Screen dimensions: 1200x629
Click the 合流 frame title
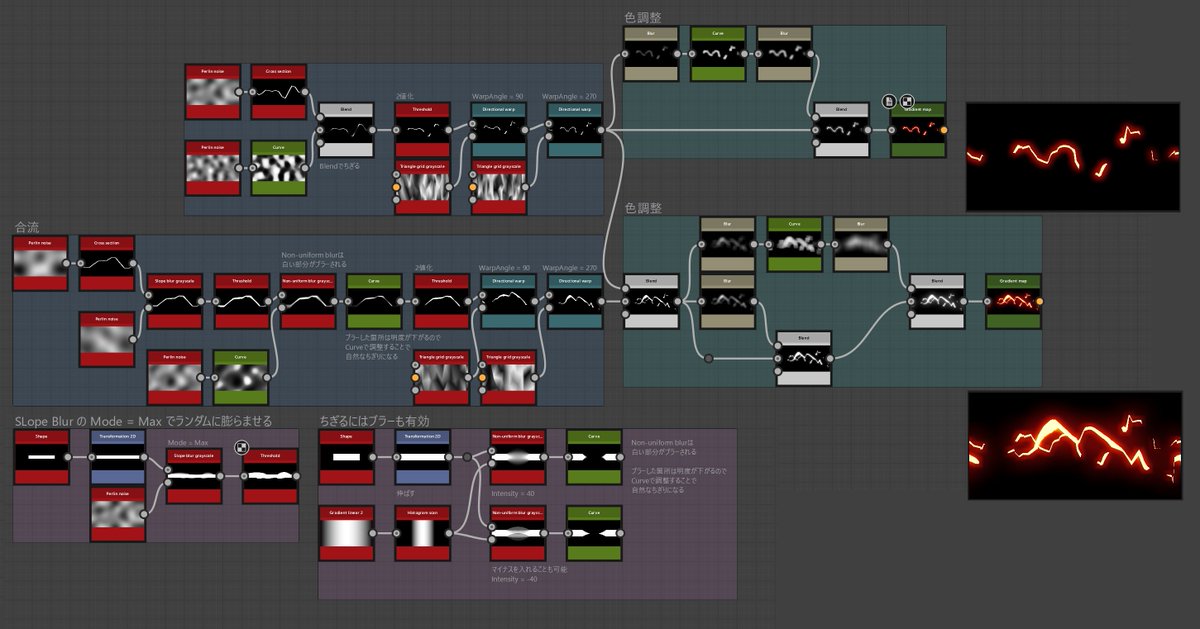(27, 227)
